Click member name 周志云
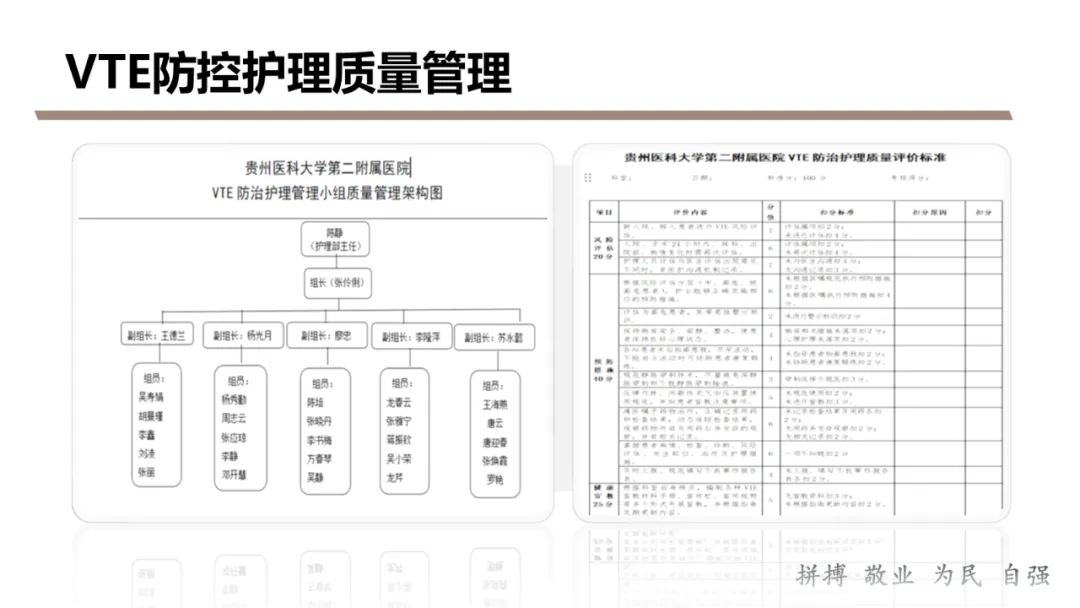Screen dimensions: 1080x608 (x=233, y=419)
